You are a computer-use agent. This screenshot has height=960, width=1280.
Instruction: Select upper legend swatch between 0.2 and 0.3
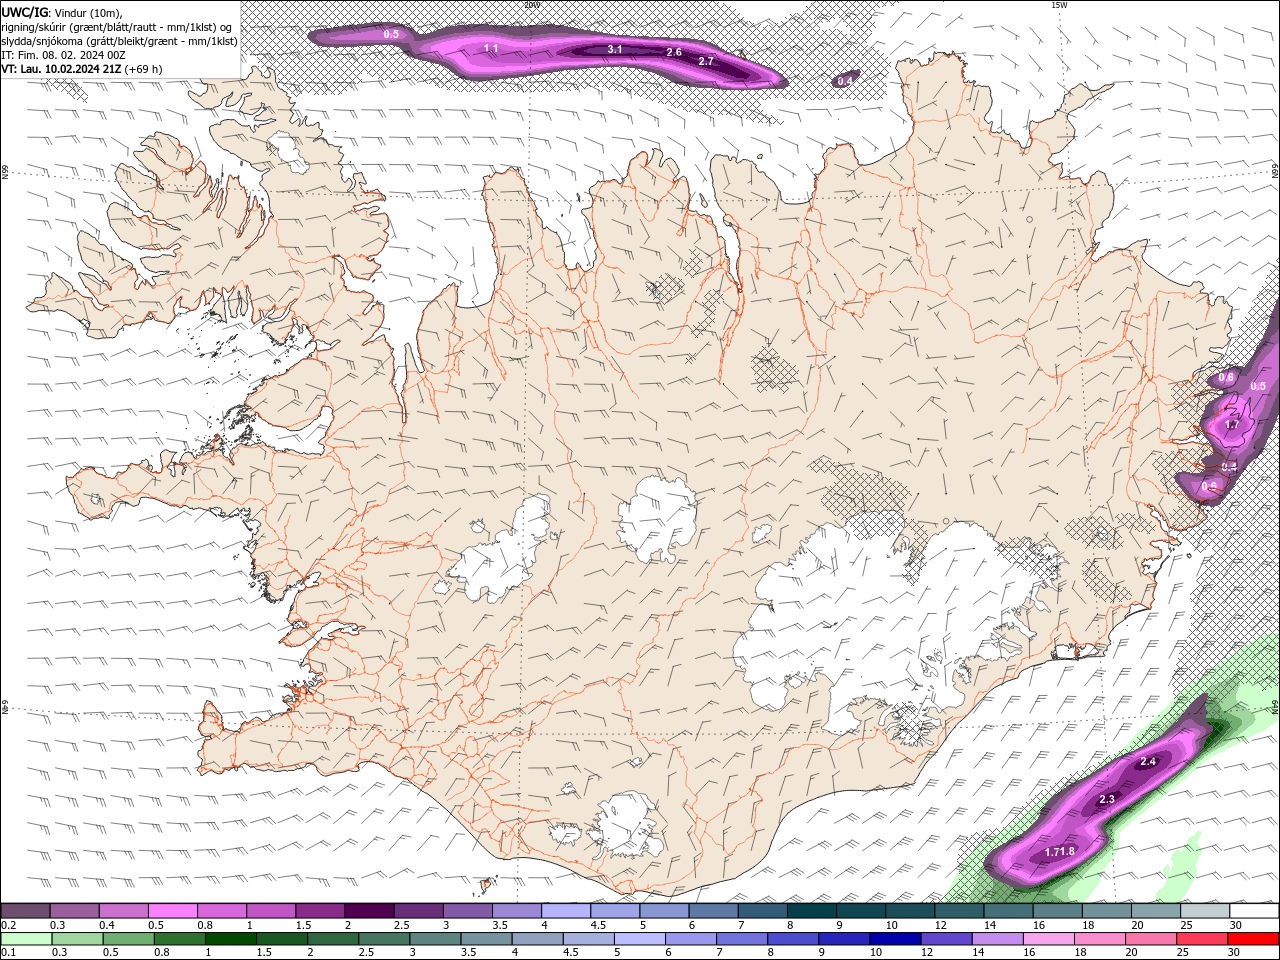point(25,910)
